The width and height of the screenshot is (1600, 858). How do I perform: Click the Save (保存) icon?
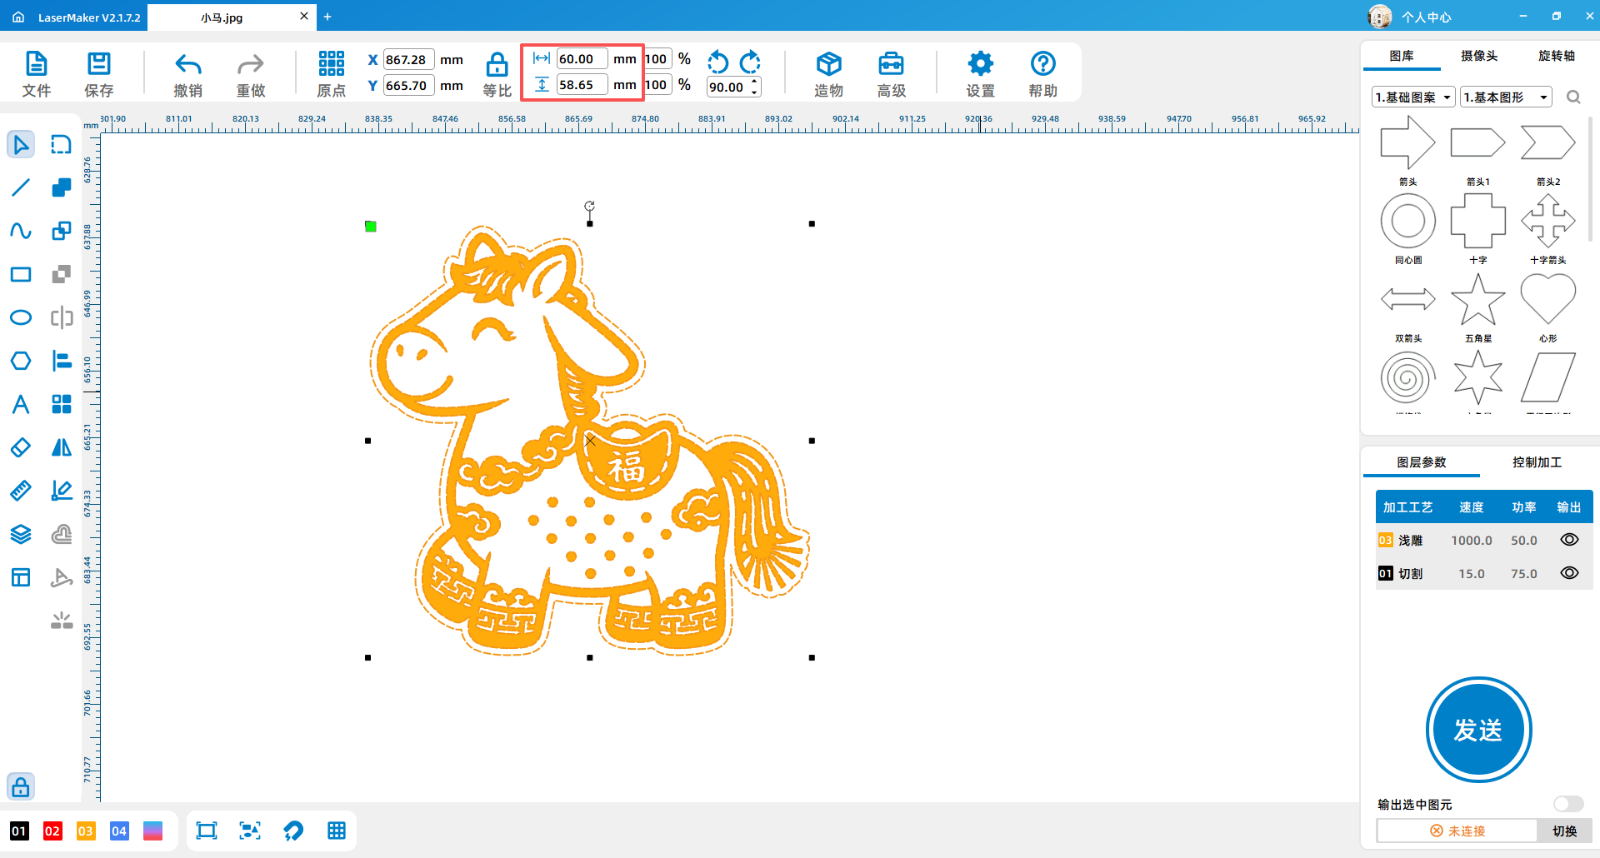click(x=98, y=64)
